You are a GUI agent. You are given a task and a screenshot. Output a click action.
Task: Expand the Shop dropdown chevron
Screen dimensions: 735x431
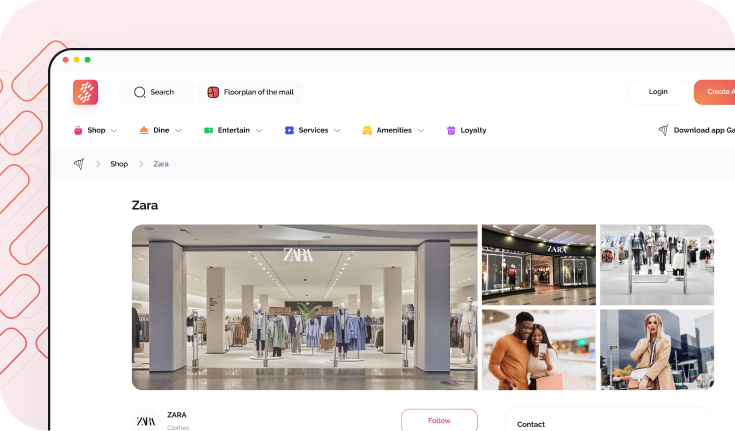114,130
